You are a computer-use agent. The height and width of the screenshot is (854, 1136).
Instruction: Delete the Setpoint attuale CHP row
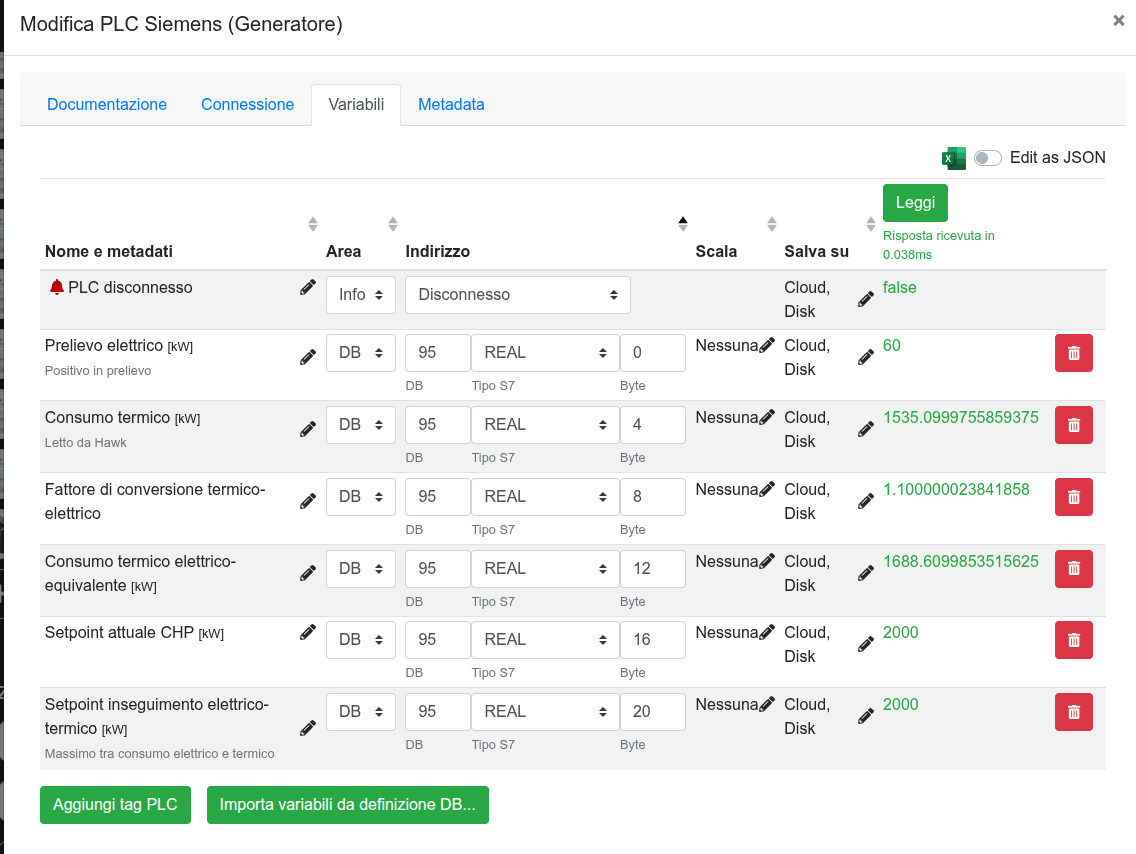coord(1073,640)
